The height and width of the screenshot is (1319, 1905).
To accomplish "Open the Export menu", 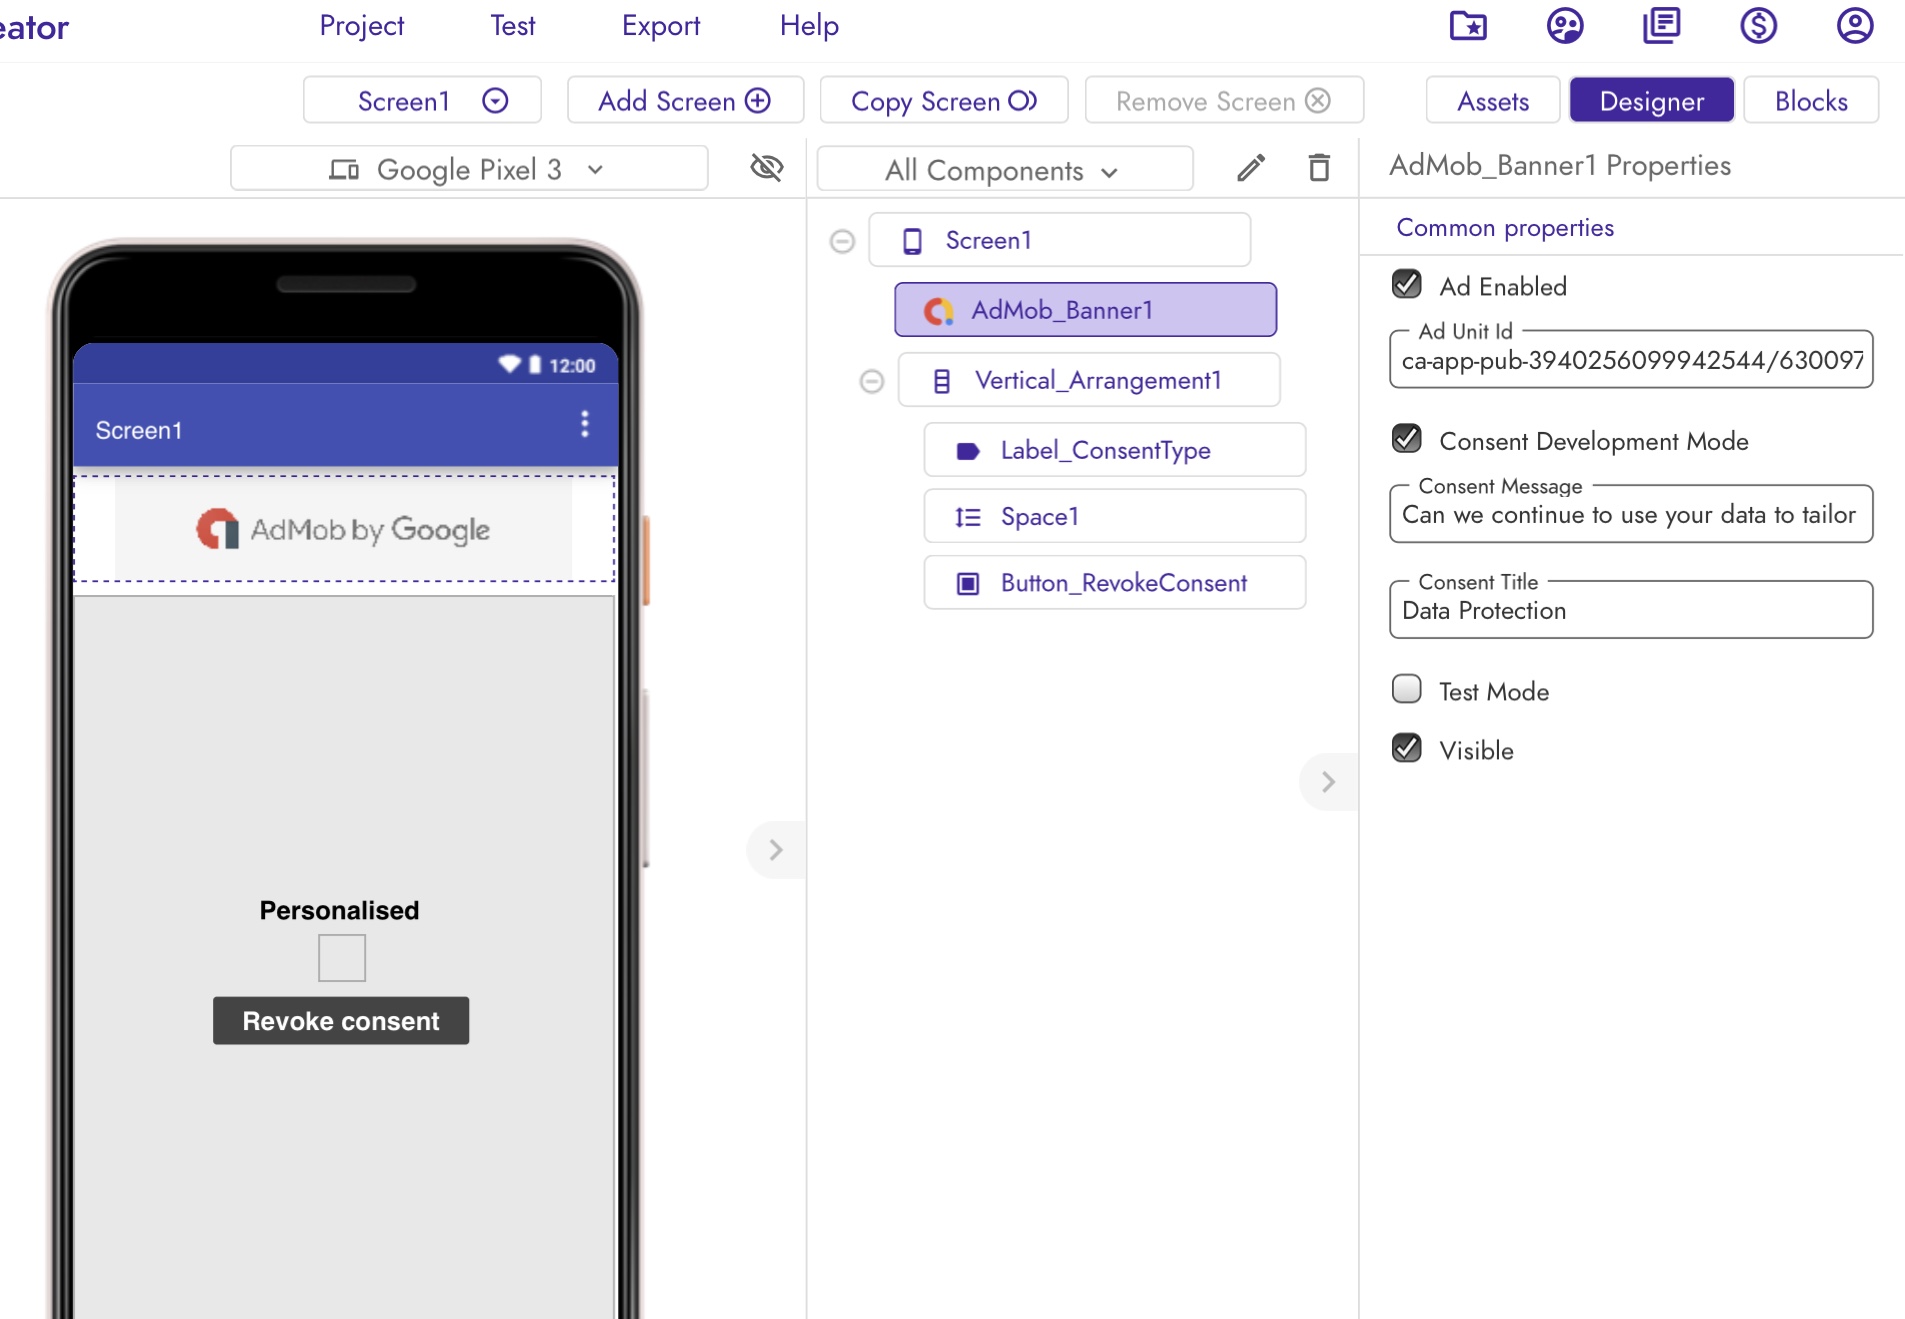I will [x=660, y=26].
